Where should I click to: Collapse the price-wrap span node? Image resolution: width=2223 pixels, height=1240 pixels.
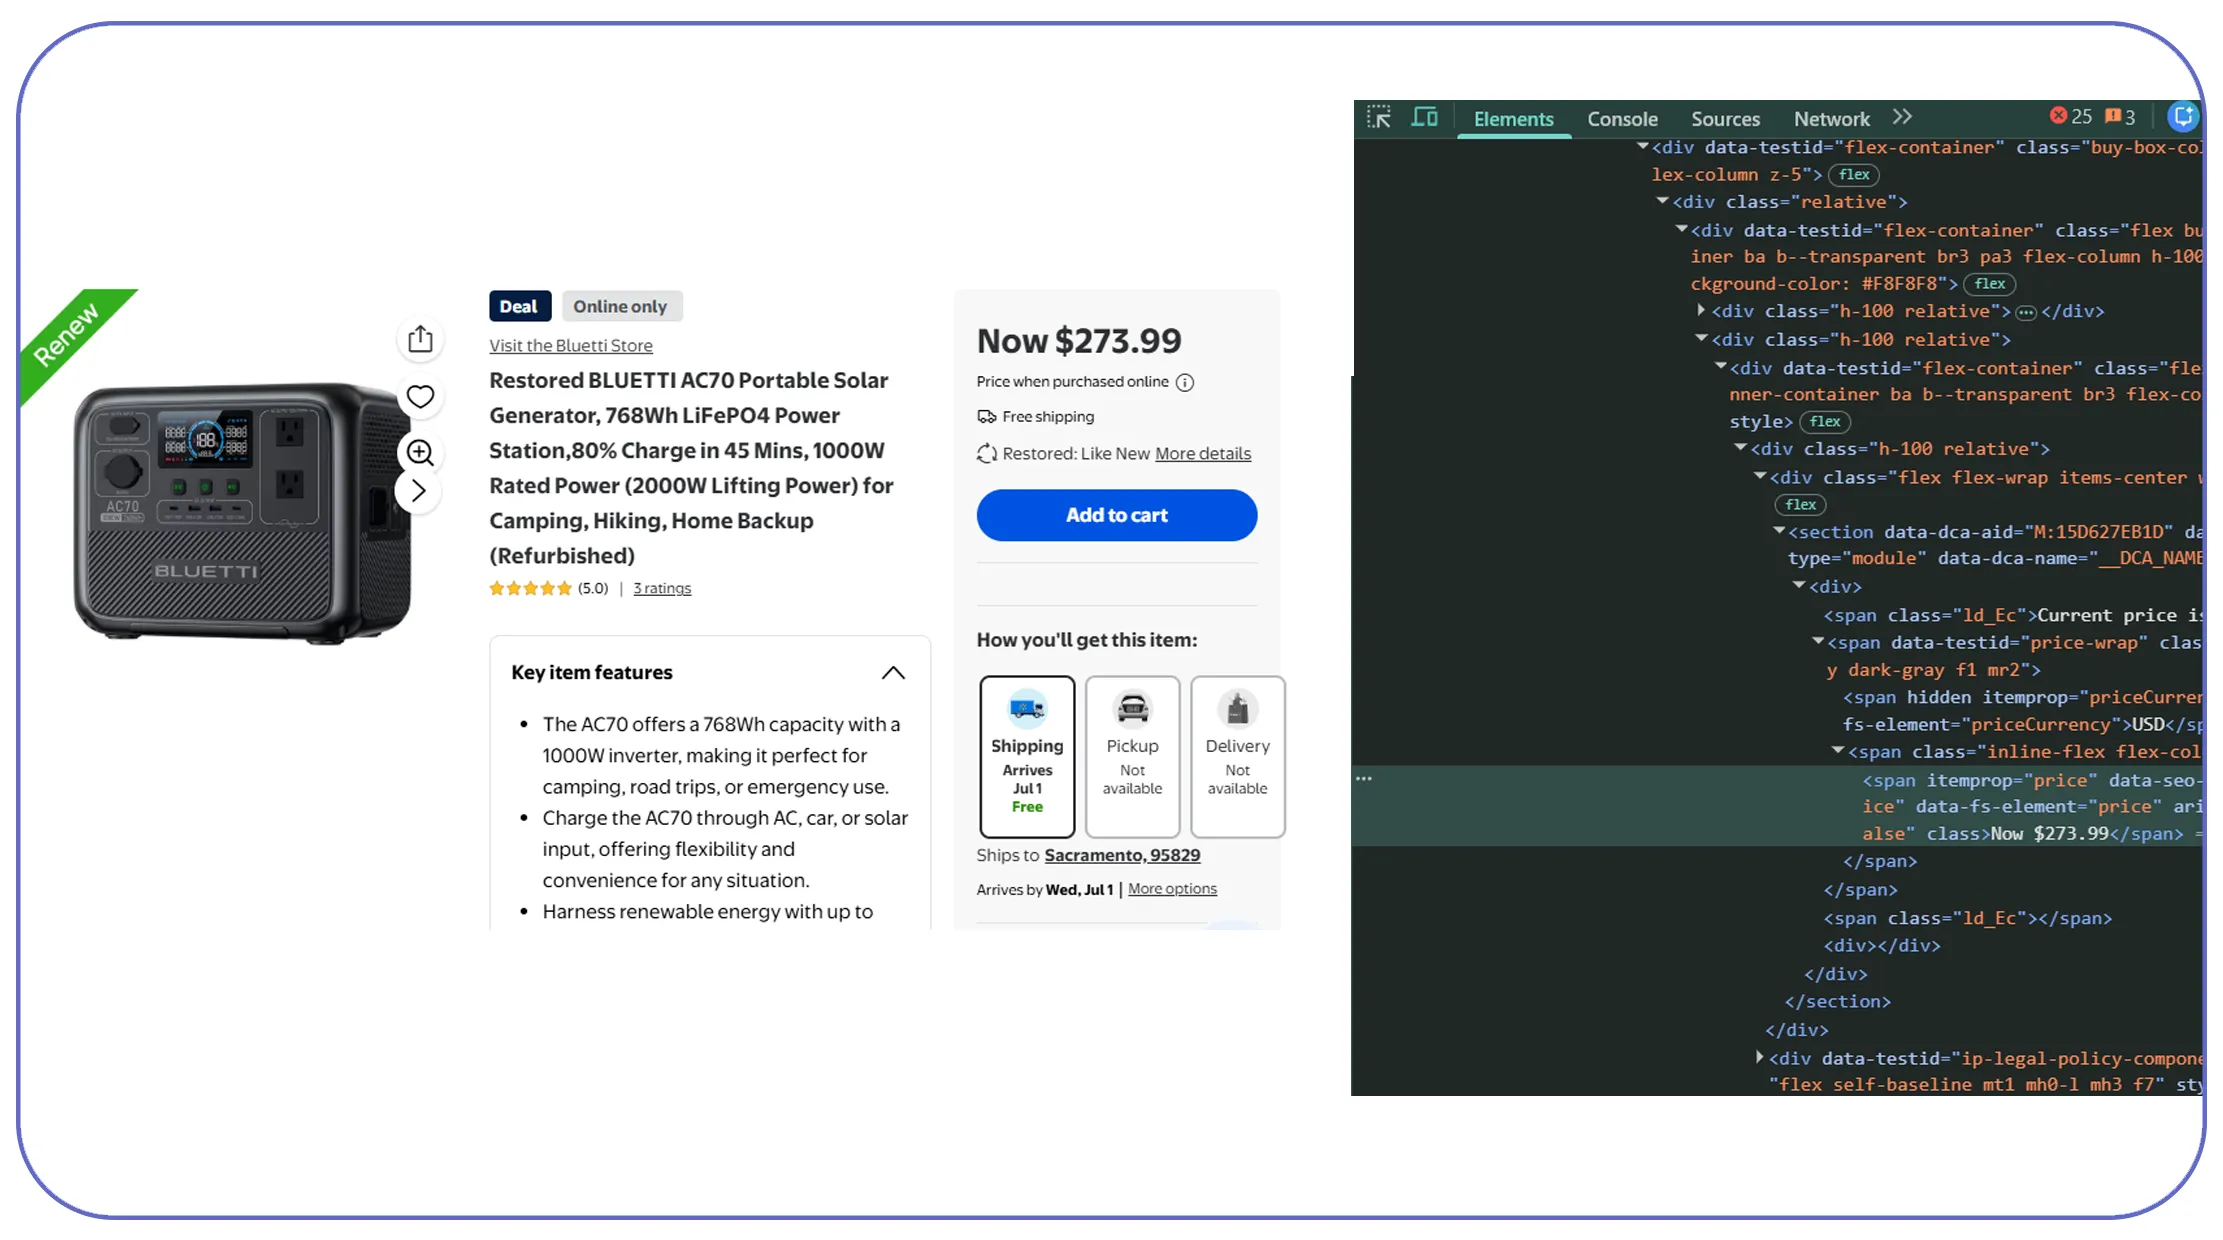(1818, 641)
